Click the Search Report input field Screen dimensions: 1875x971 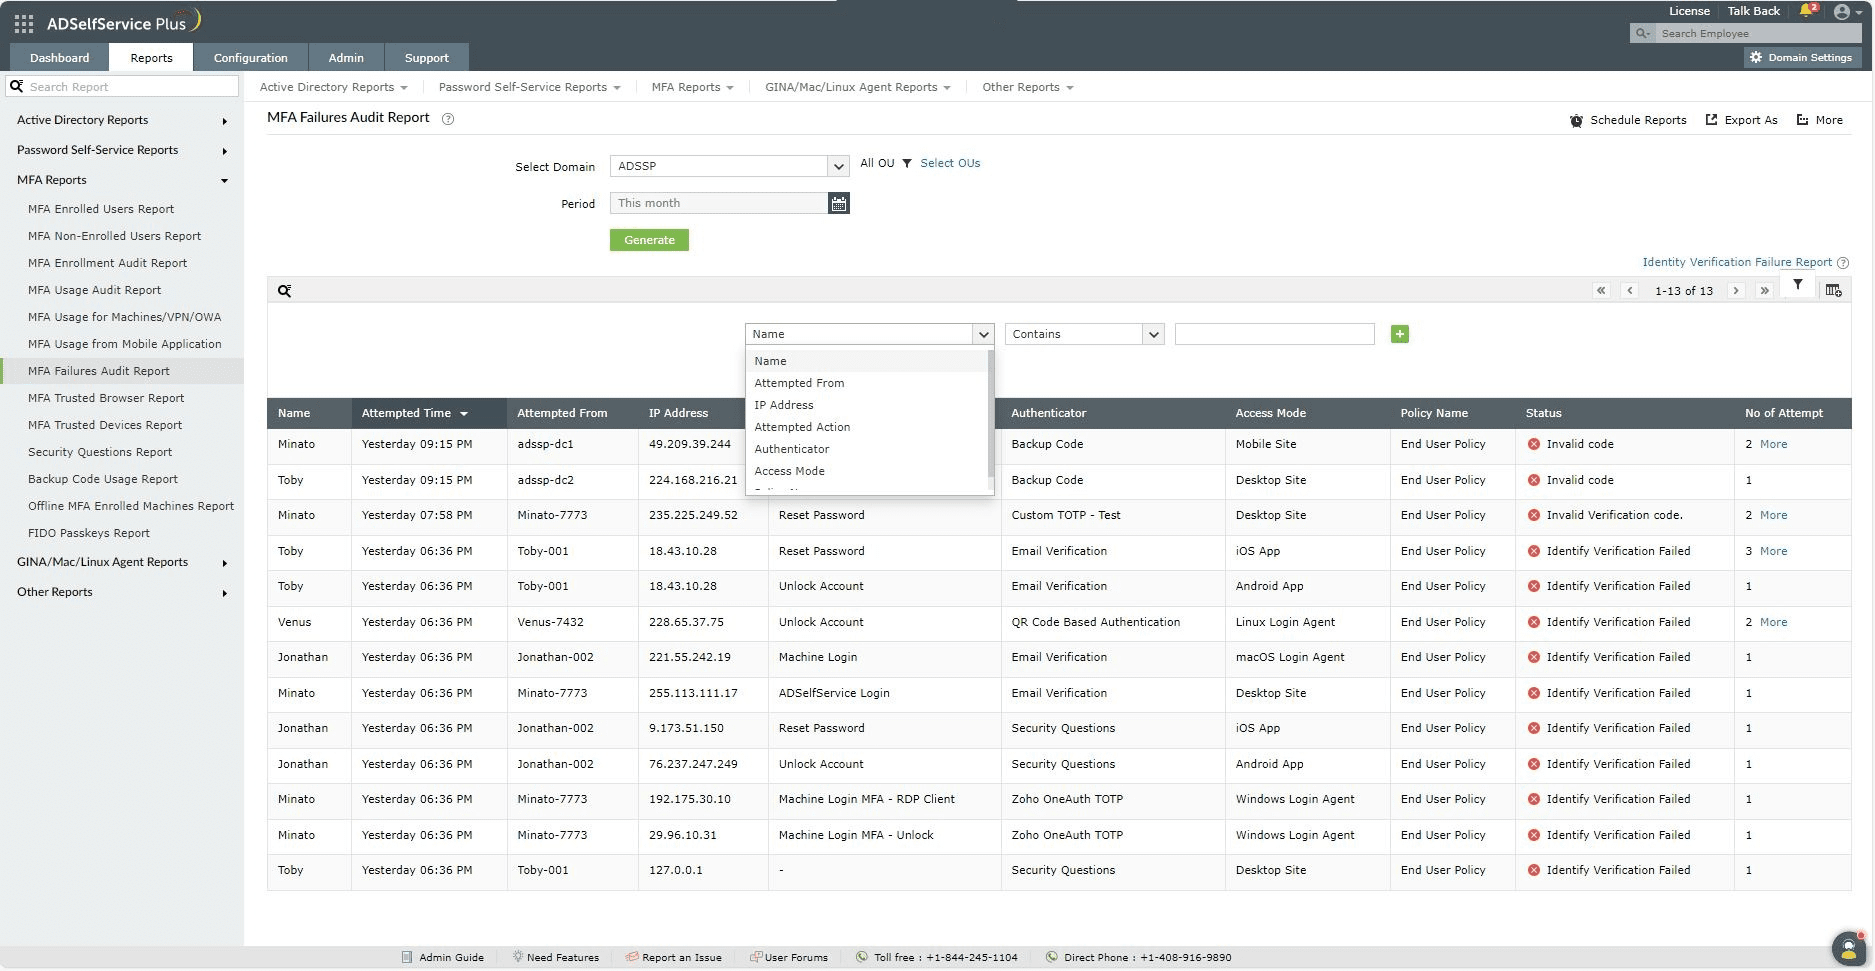pyautogui.click(x=130, y=87)
